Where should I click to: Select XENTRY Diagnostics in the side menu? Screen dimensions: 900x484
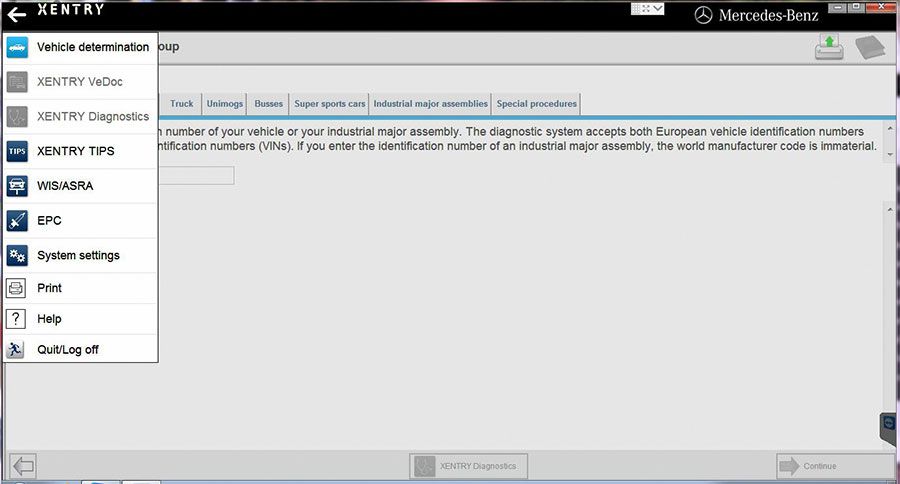click(x=80, y=117)
